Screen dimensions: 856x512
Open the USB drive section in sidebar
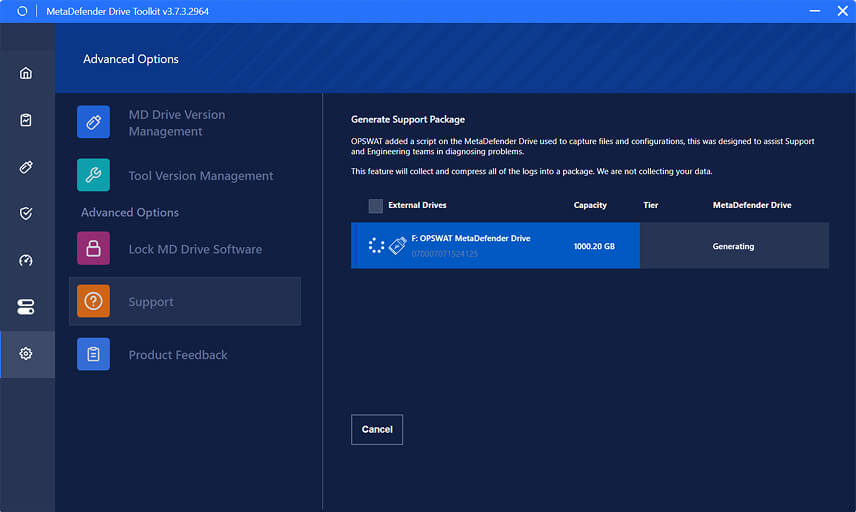[26, 167]
